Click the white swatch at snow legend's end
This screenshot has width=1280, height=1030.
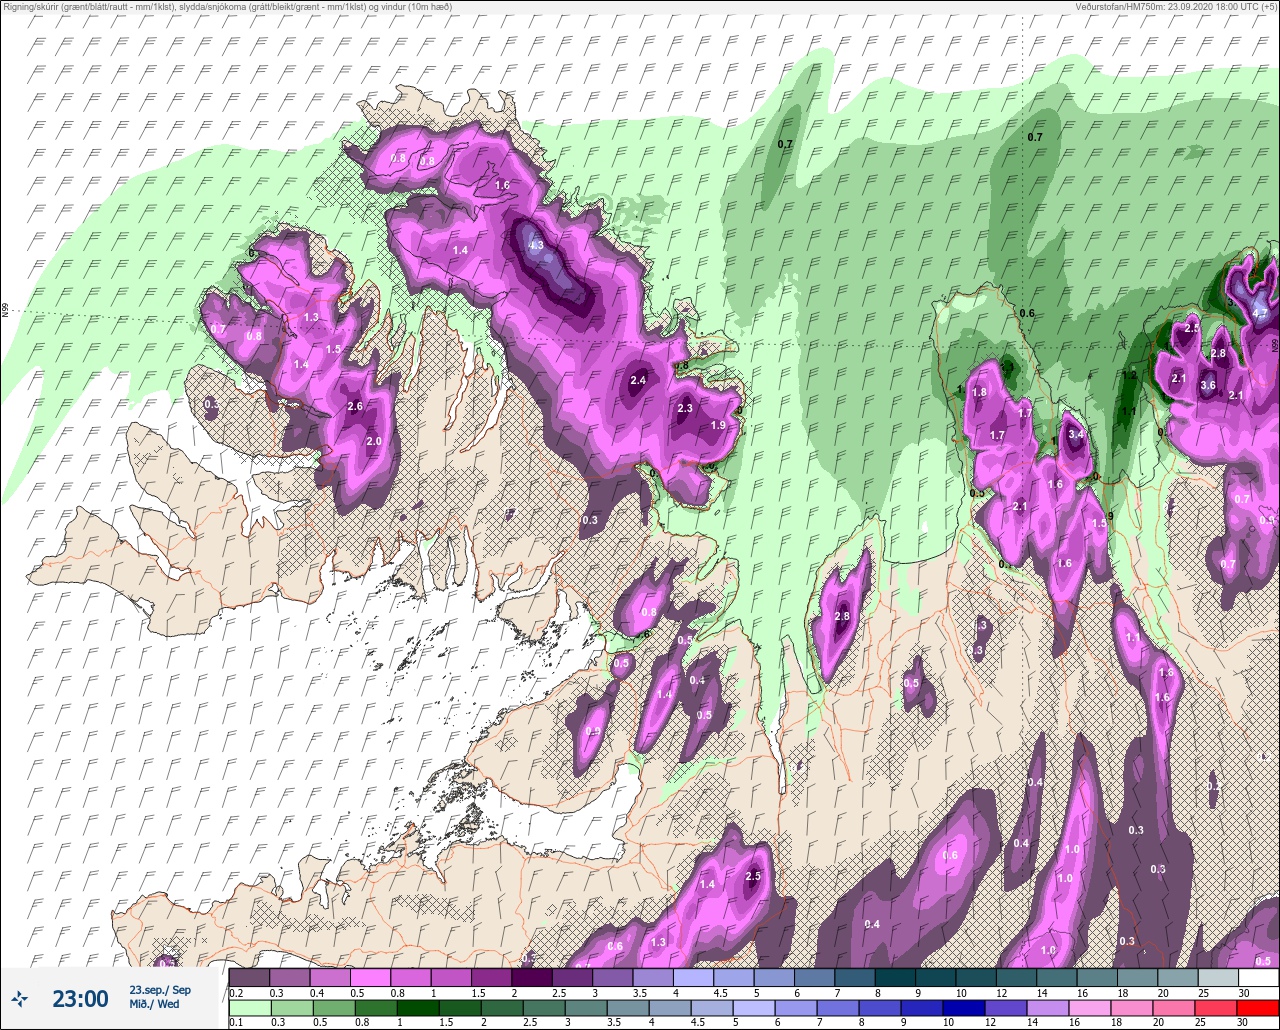pyautogui.click(x=1258, y=978)
